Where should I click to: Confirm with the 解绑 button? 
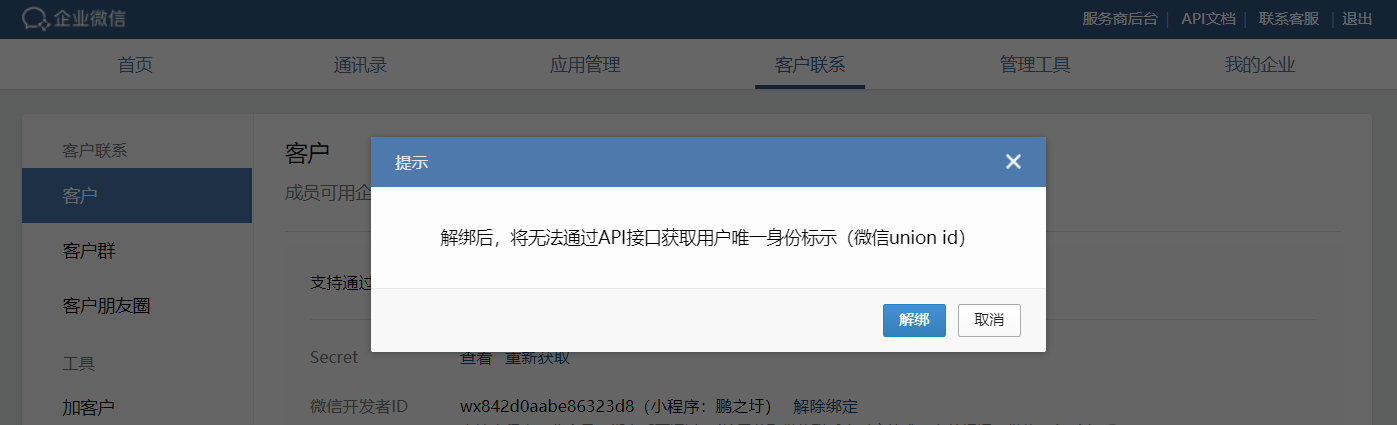[x=914, y=320]
